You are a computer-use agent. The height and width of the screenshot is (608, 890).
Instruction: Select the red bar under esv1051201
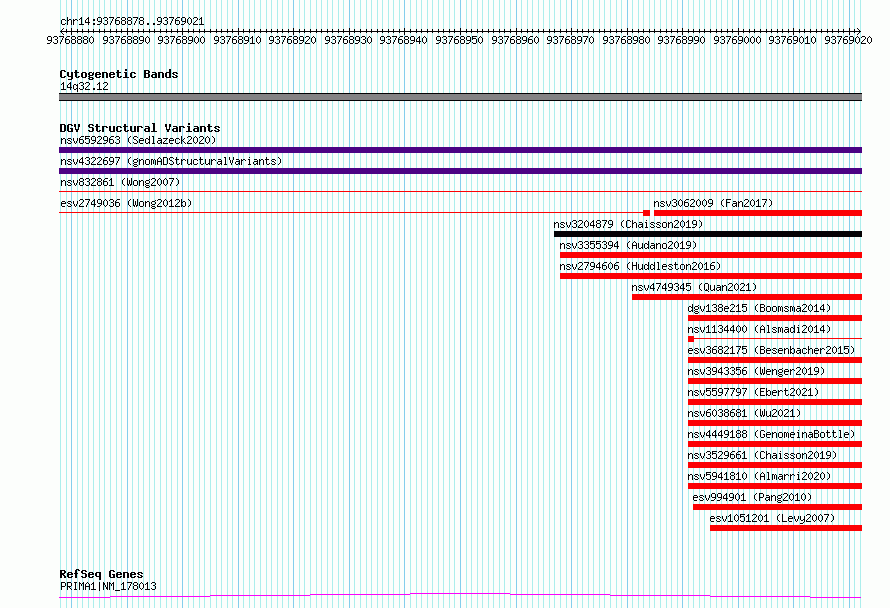click(x=786, y=529)
